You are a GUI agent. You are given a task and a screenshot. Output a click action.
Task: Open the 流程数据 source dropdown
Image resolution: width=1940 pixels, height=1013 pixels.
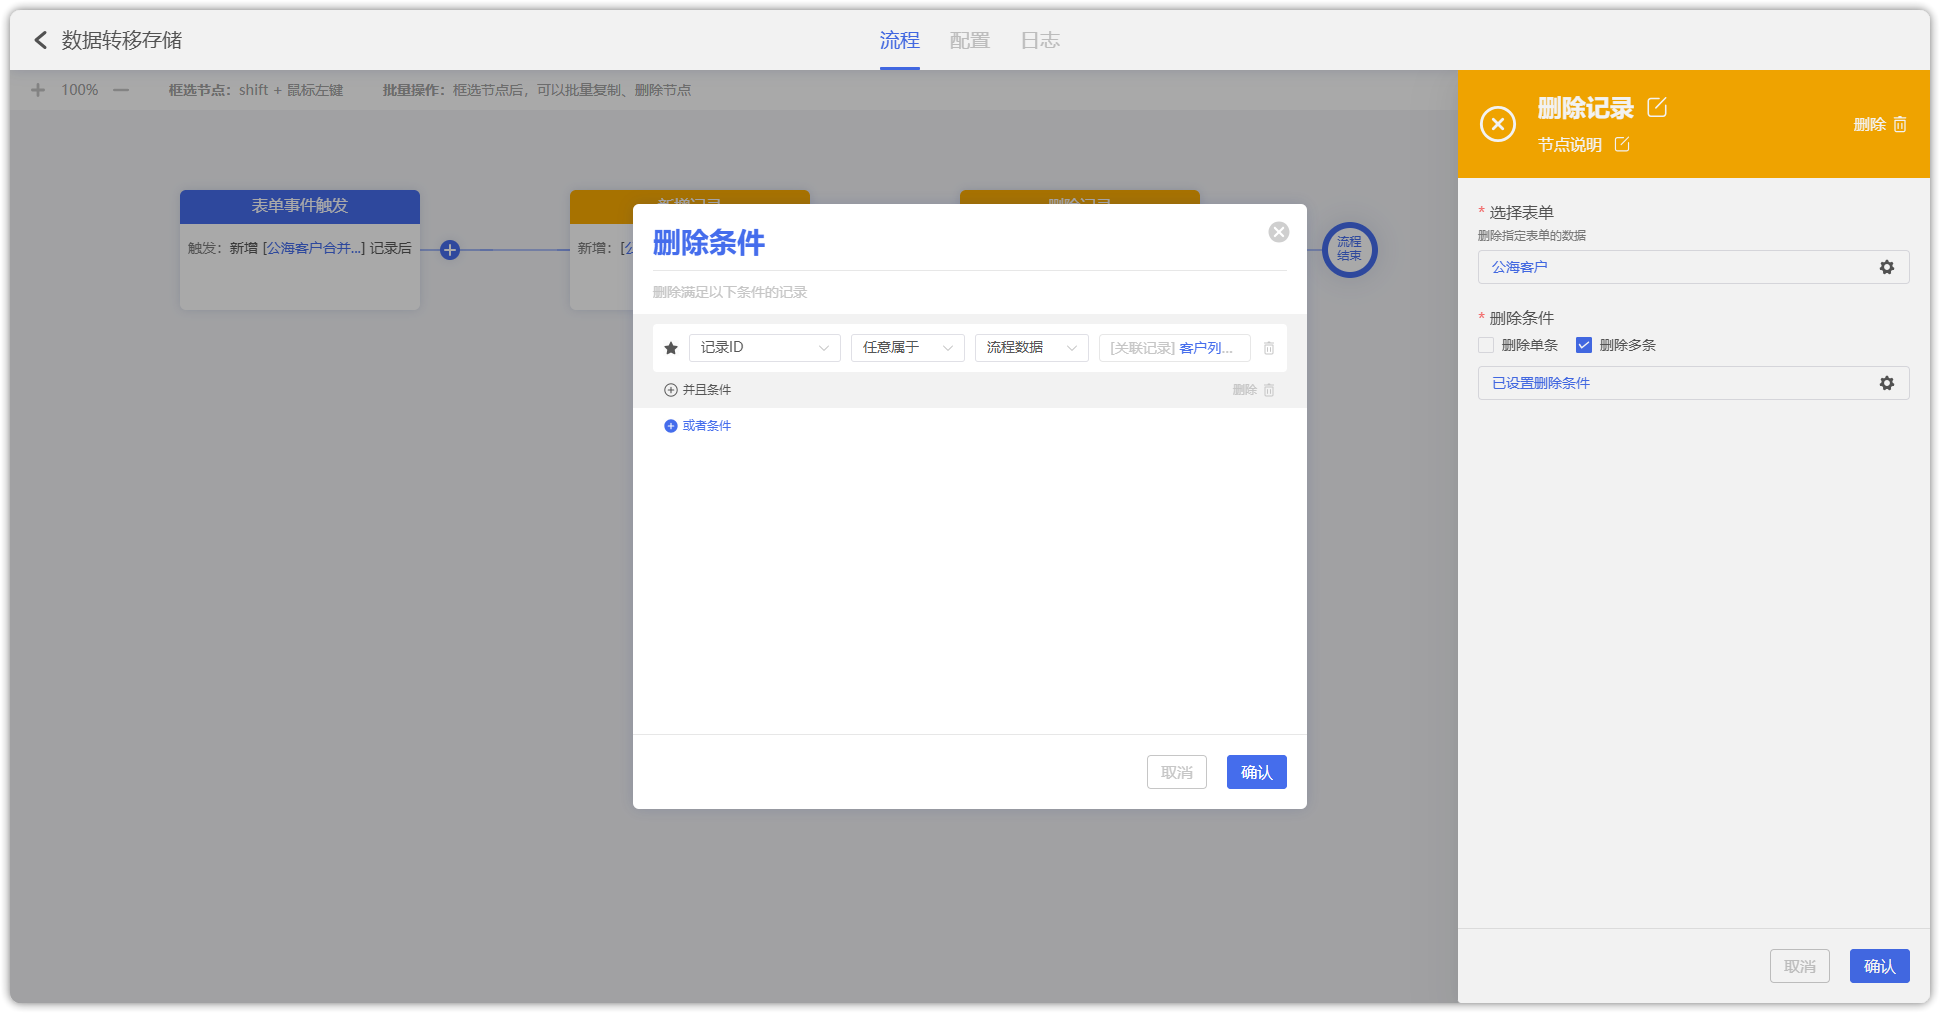pyautogui.click(x=1031, y=347)
